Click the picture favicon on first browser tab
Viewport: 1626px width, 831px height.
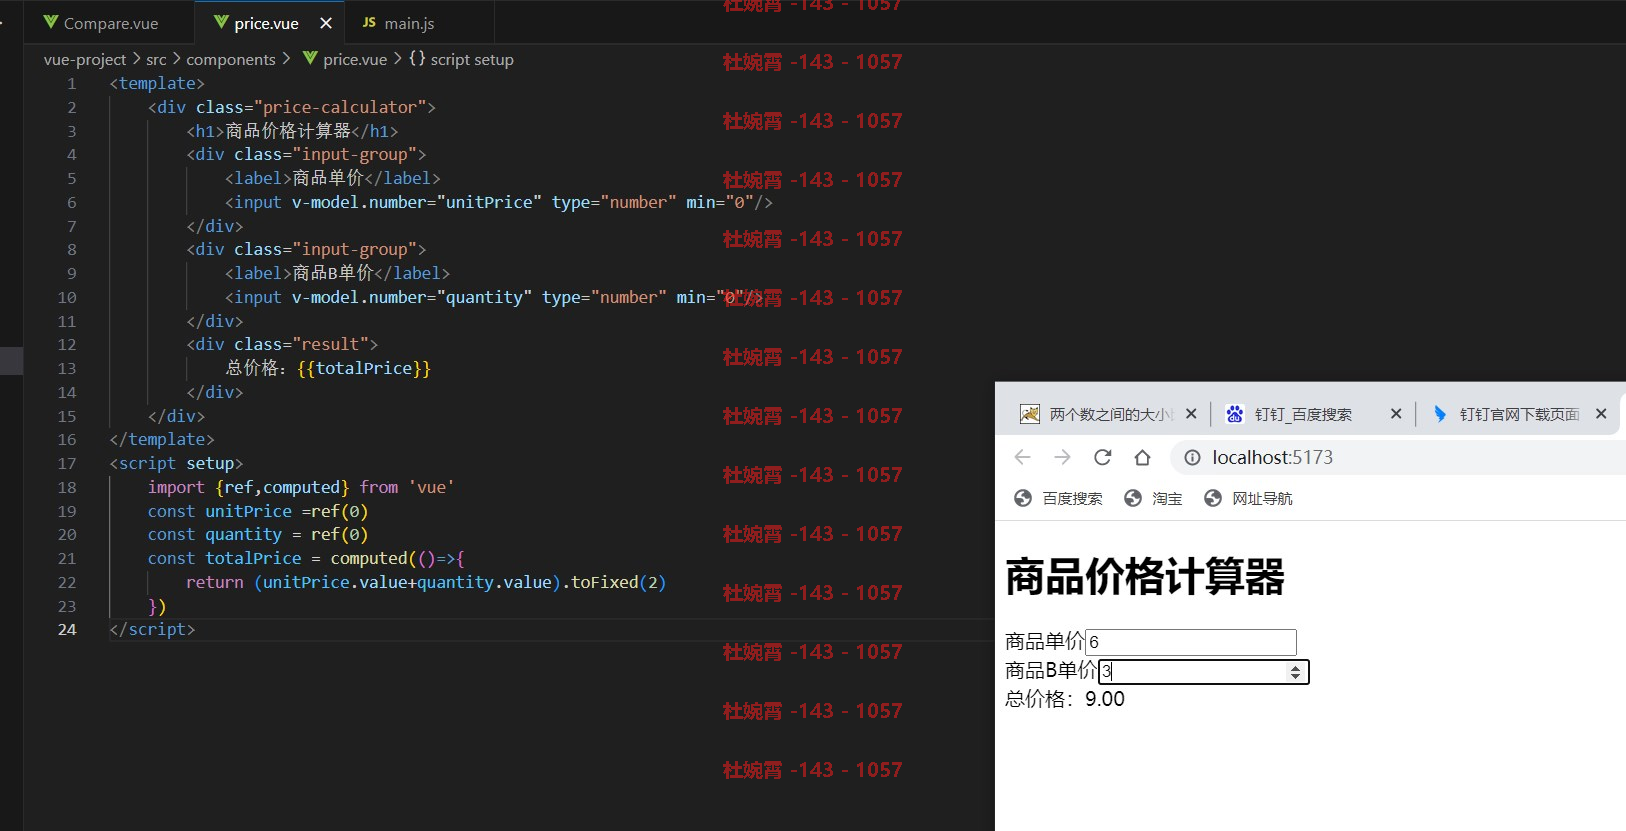[1030, 414]
